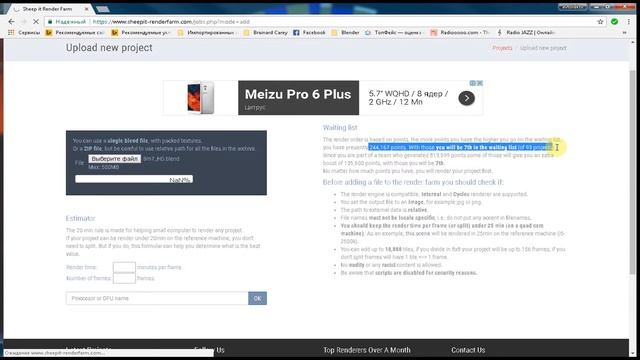This screenshot has height=360, width=640.
Task: Open the Brainard Carey bookmarks folder
Action: coord(265,32)
